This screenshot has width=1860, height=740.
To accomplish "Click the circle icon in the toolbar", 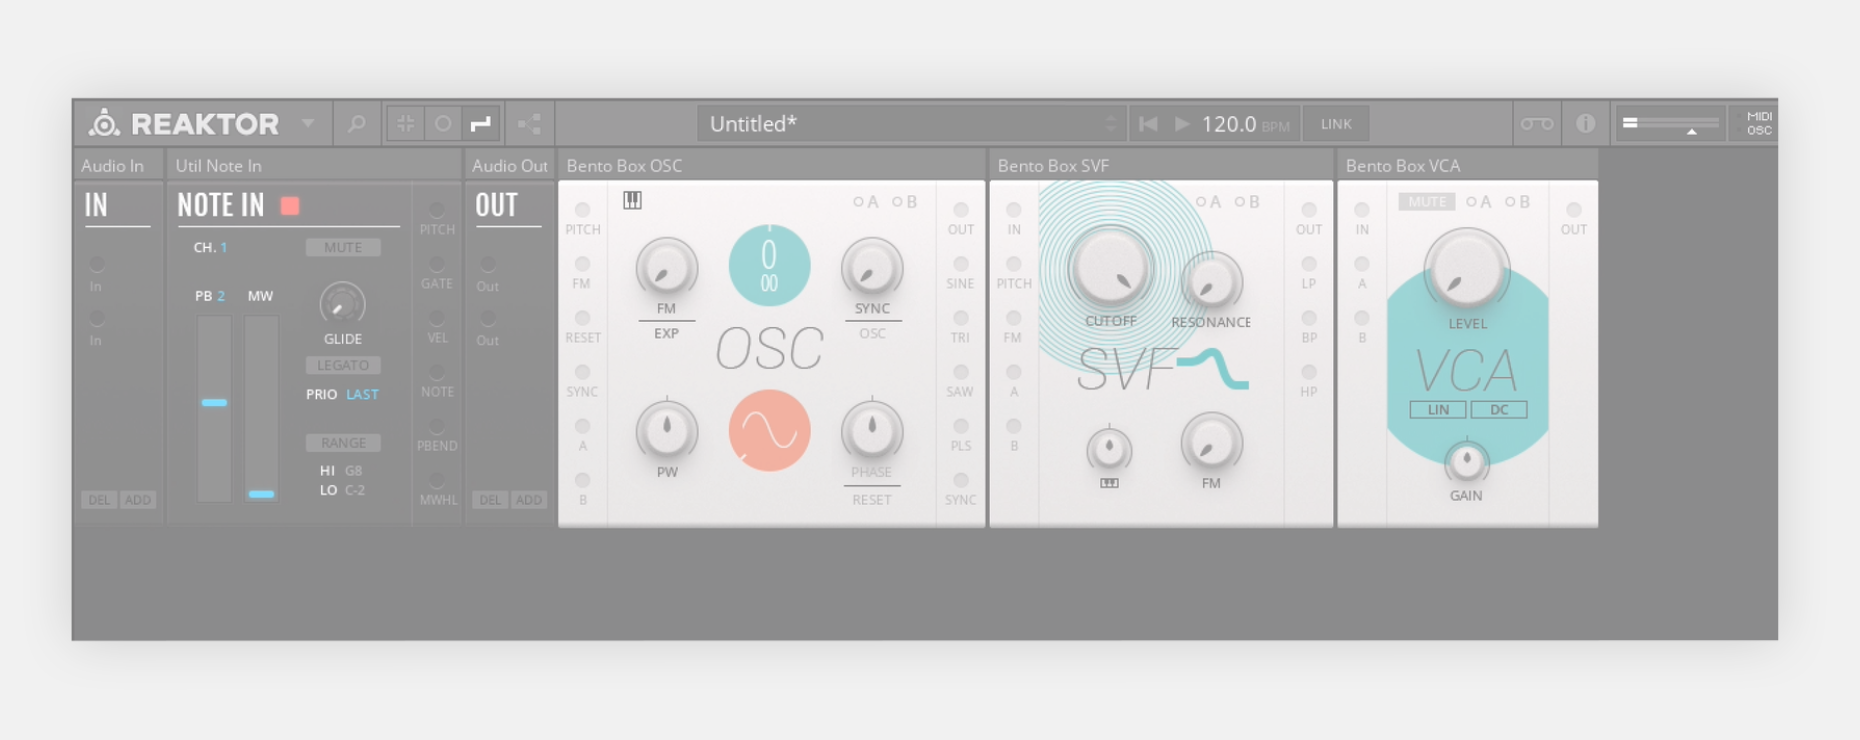I will tap(443, 124).
